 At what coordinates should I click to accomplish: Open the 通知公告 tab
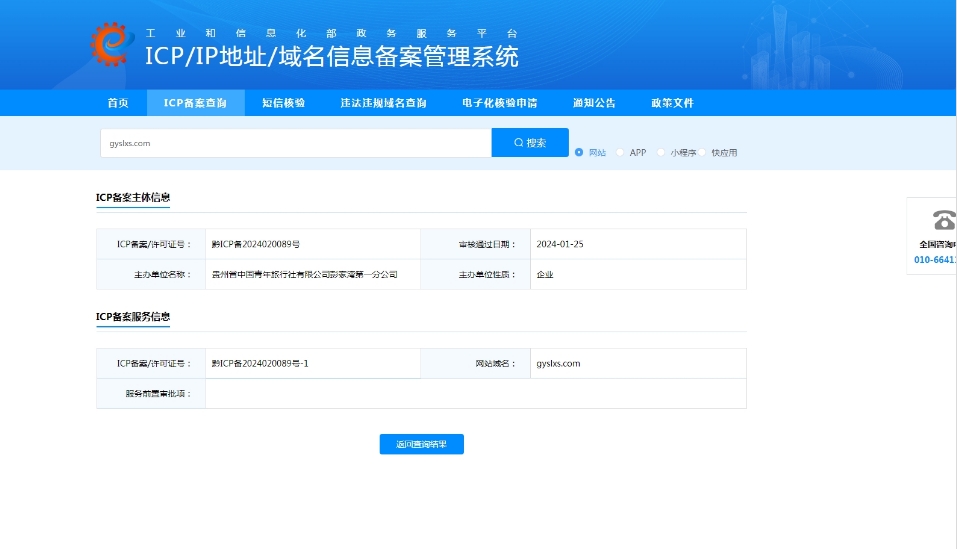pos(594,103)
